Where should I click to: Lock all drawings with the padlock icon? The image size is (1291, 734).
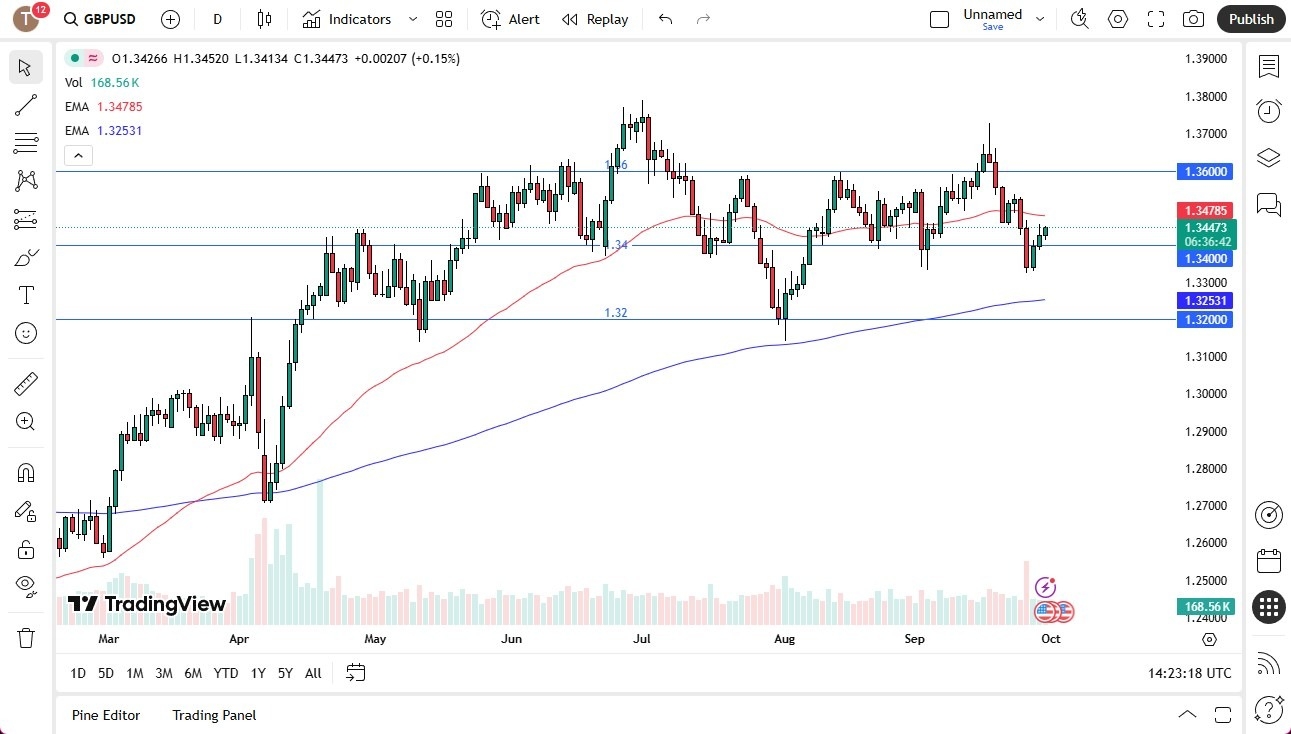25,548
